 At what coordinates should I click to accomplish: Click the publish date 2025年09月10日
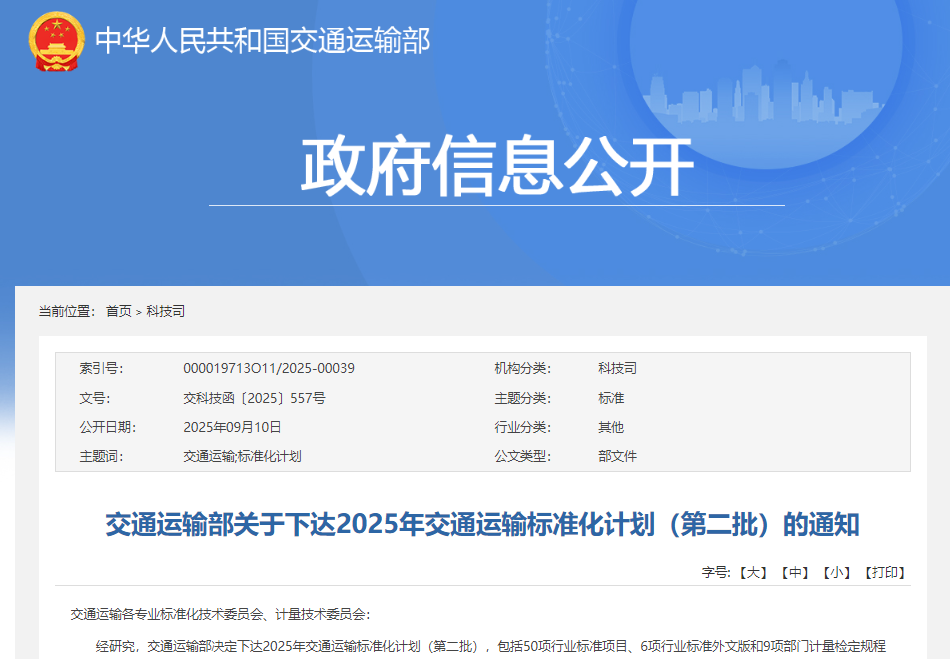[x=232, y=427]
